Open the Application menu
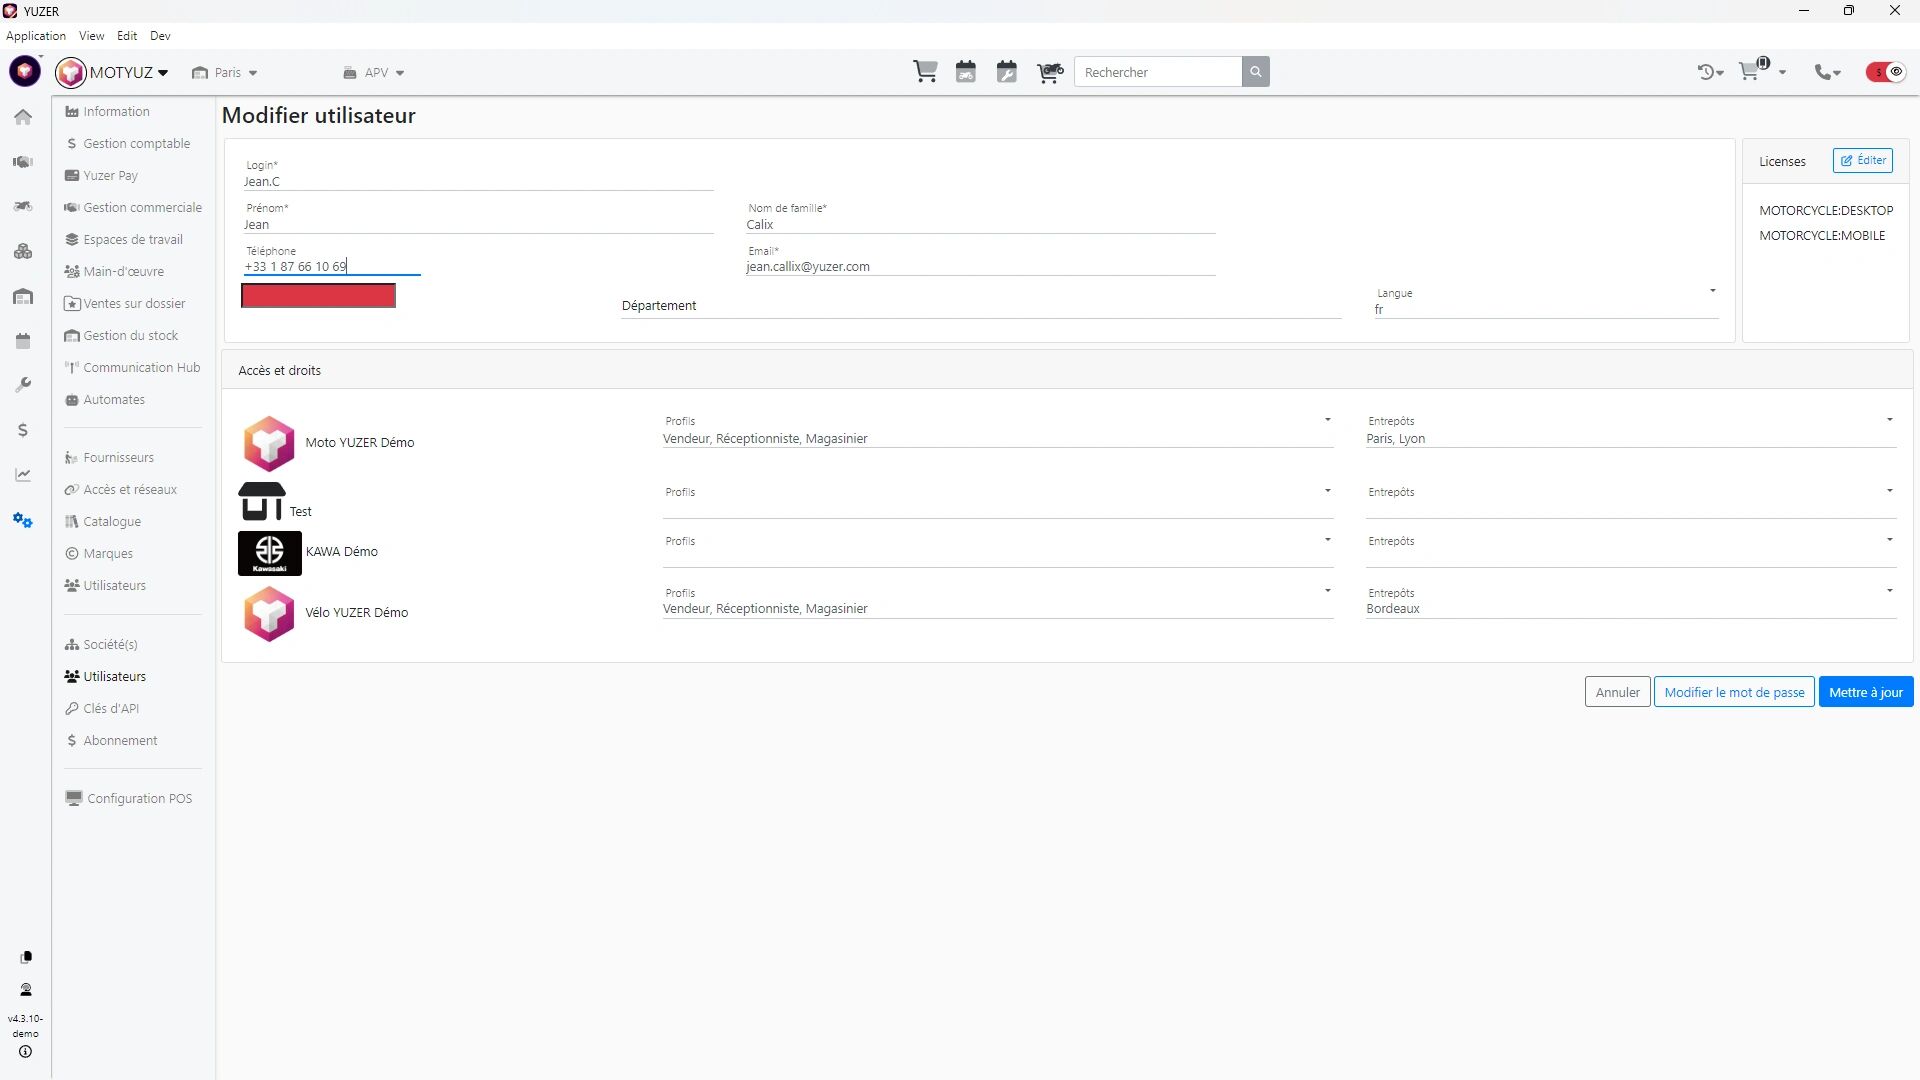 click(36, 36)
